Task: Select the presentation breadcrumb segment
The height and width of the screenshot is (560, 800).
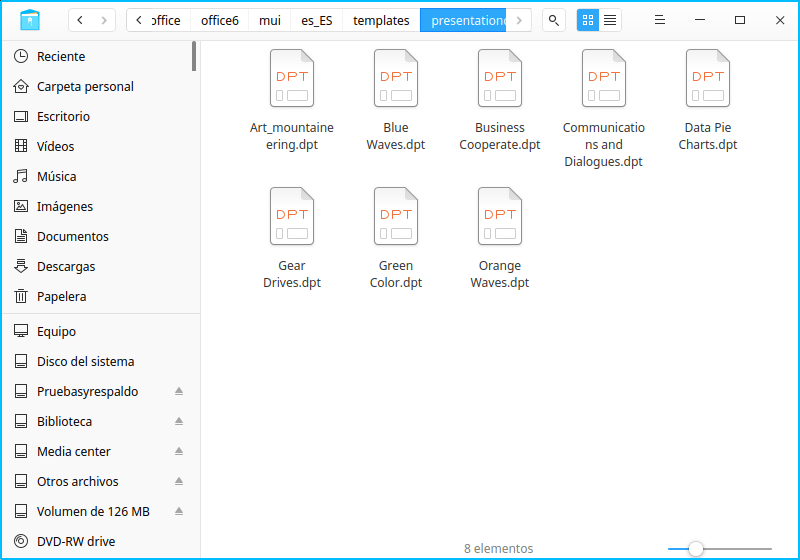Action: pos(463,20)
